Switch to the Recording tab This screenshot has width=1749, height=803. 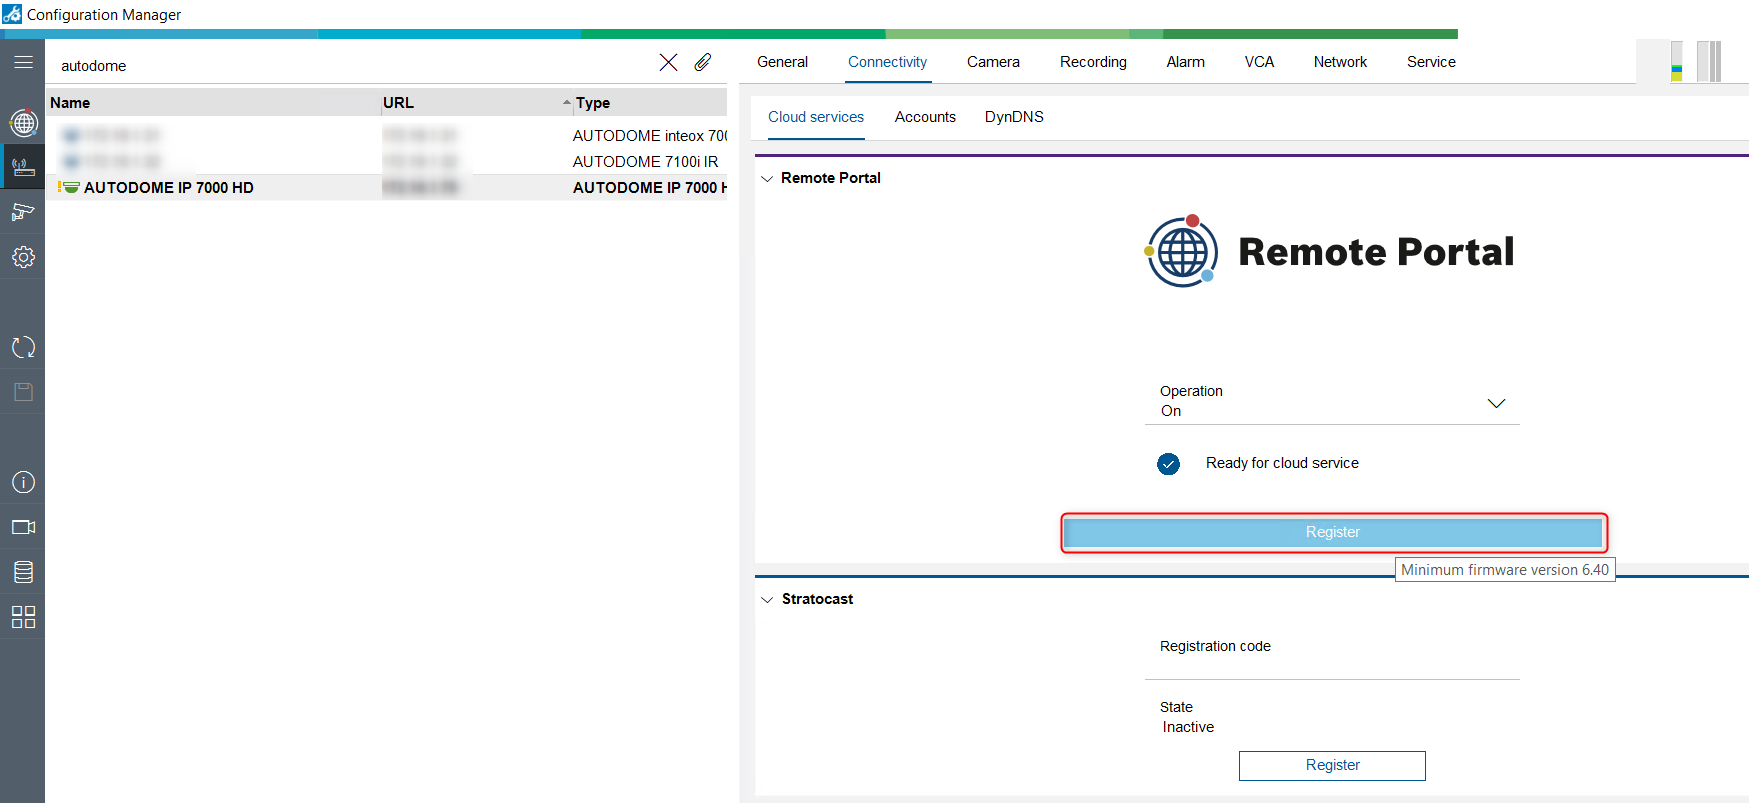point(1093,62)
